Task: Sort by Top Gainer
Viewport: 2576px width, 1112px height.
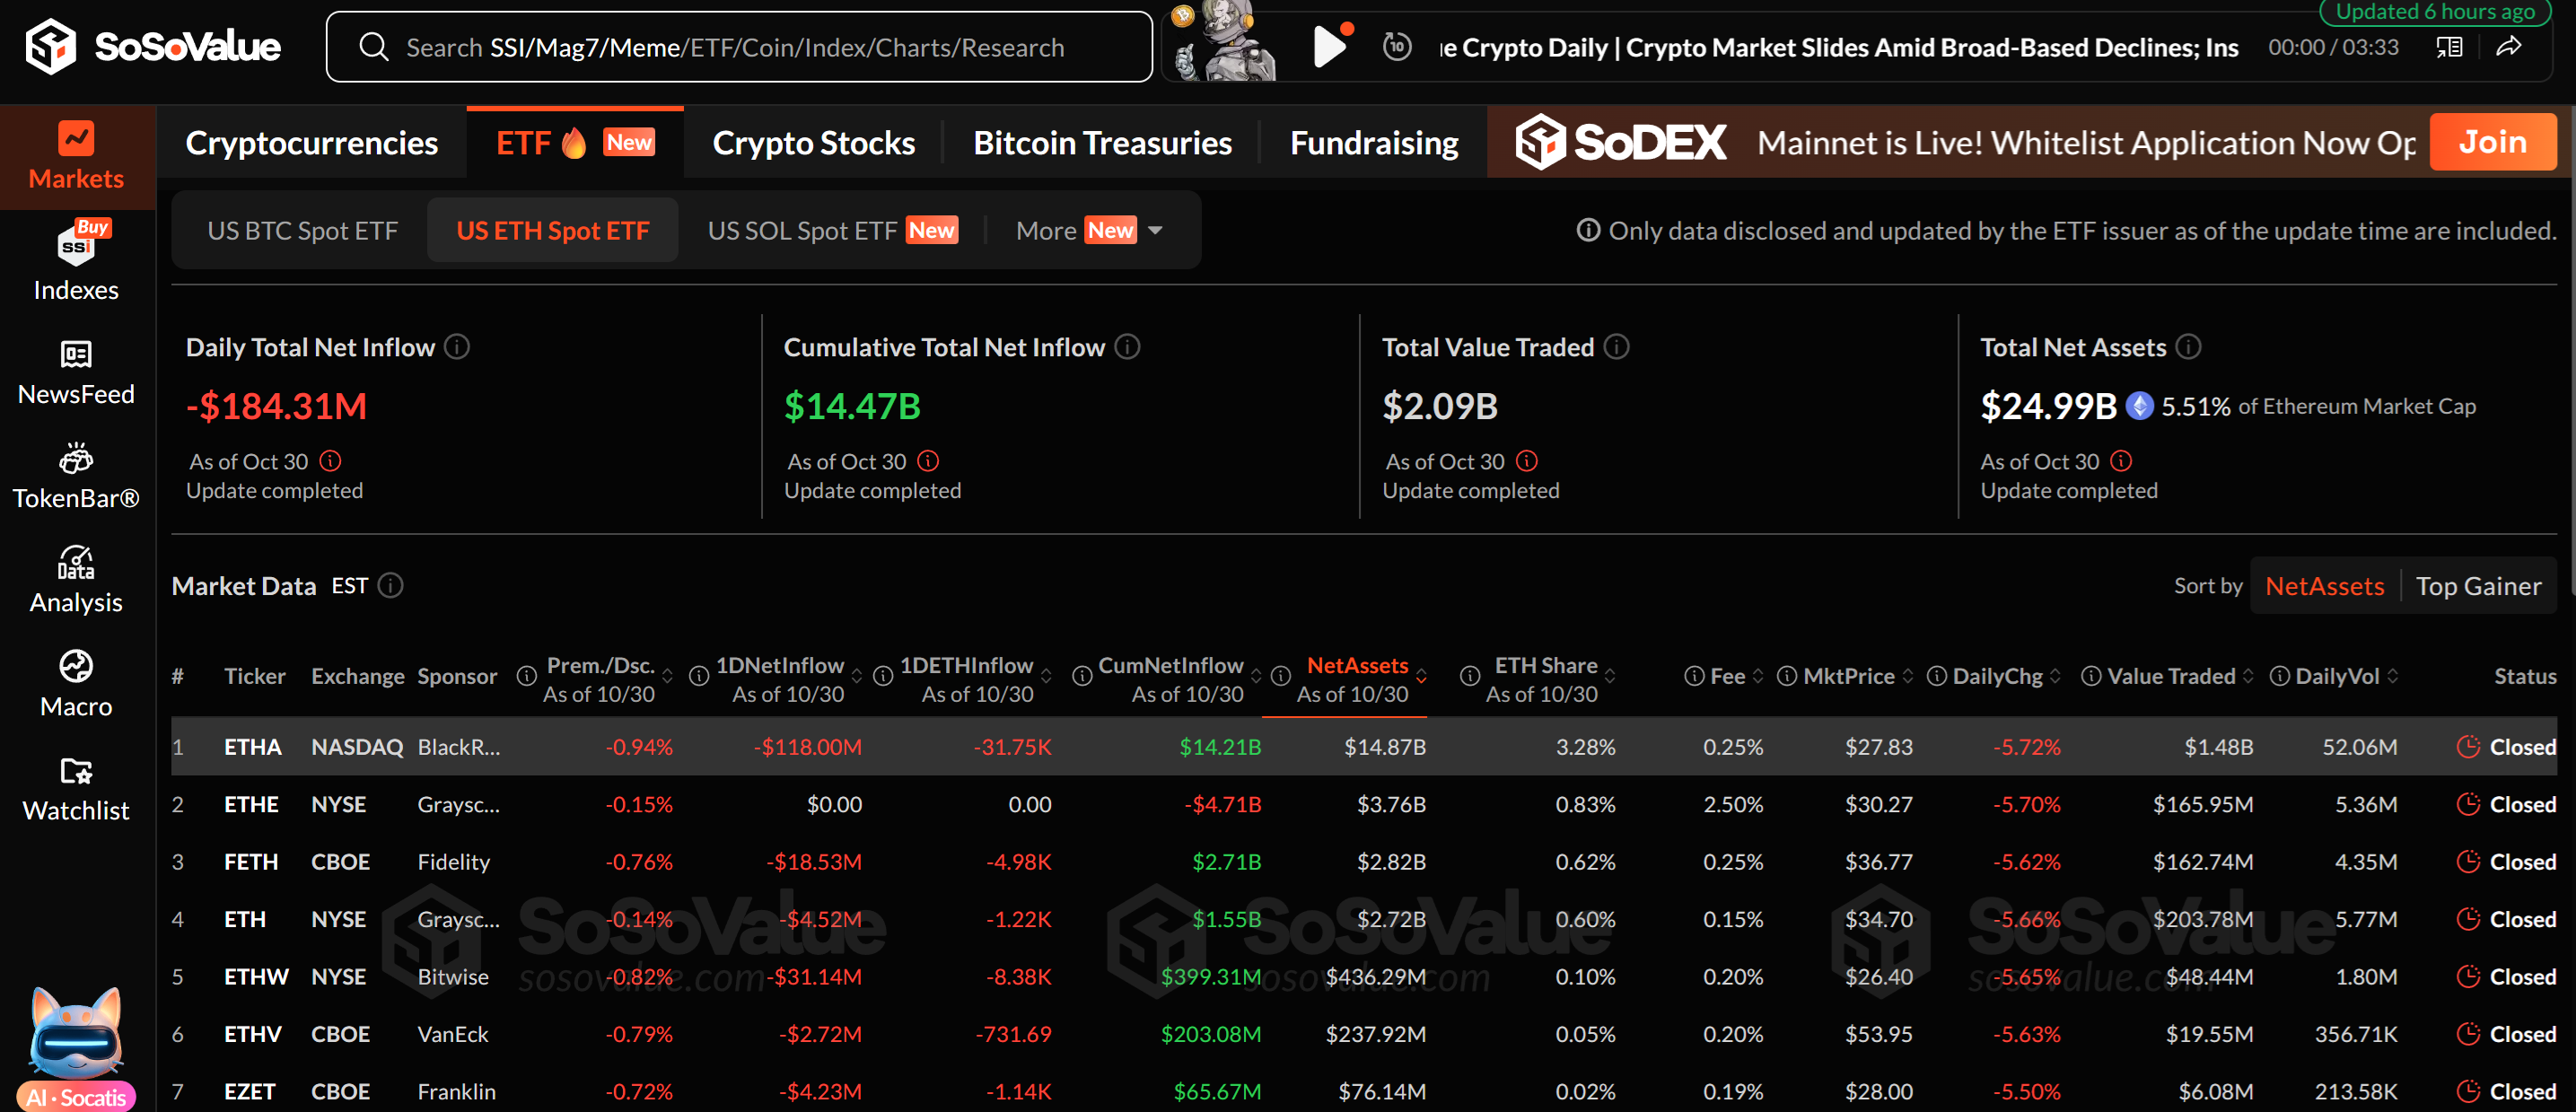Action: coord(2477,586)
